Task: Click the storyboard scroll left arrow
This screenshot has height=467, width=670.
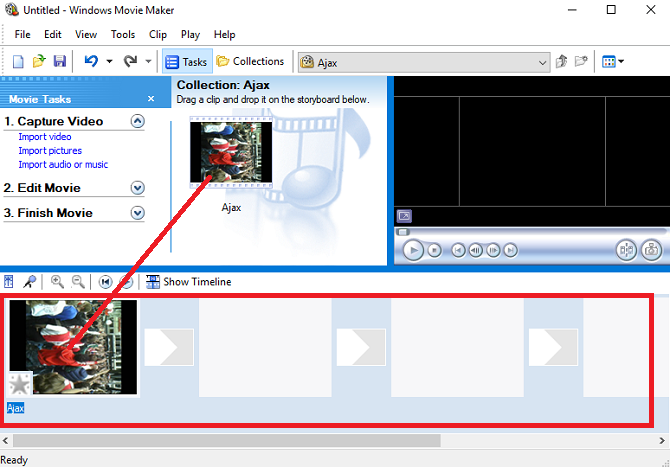Action: pos(6,441)
